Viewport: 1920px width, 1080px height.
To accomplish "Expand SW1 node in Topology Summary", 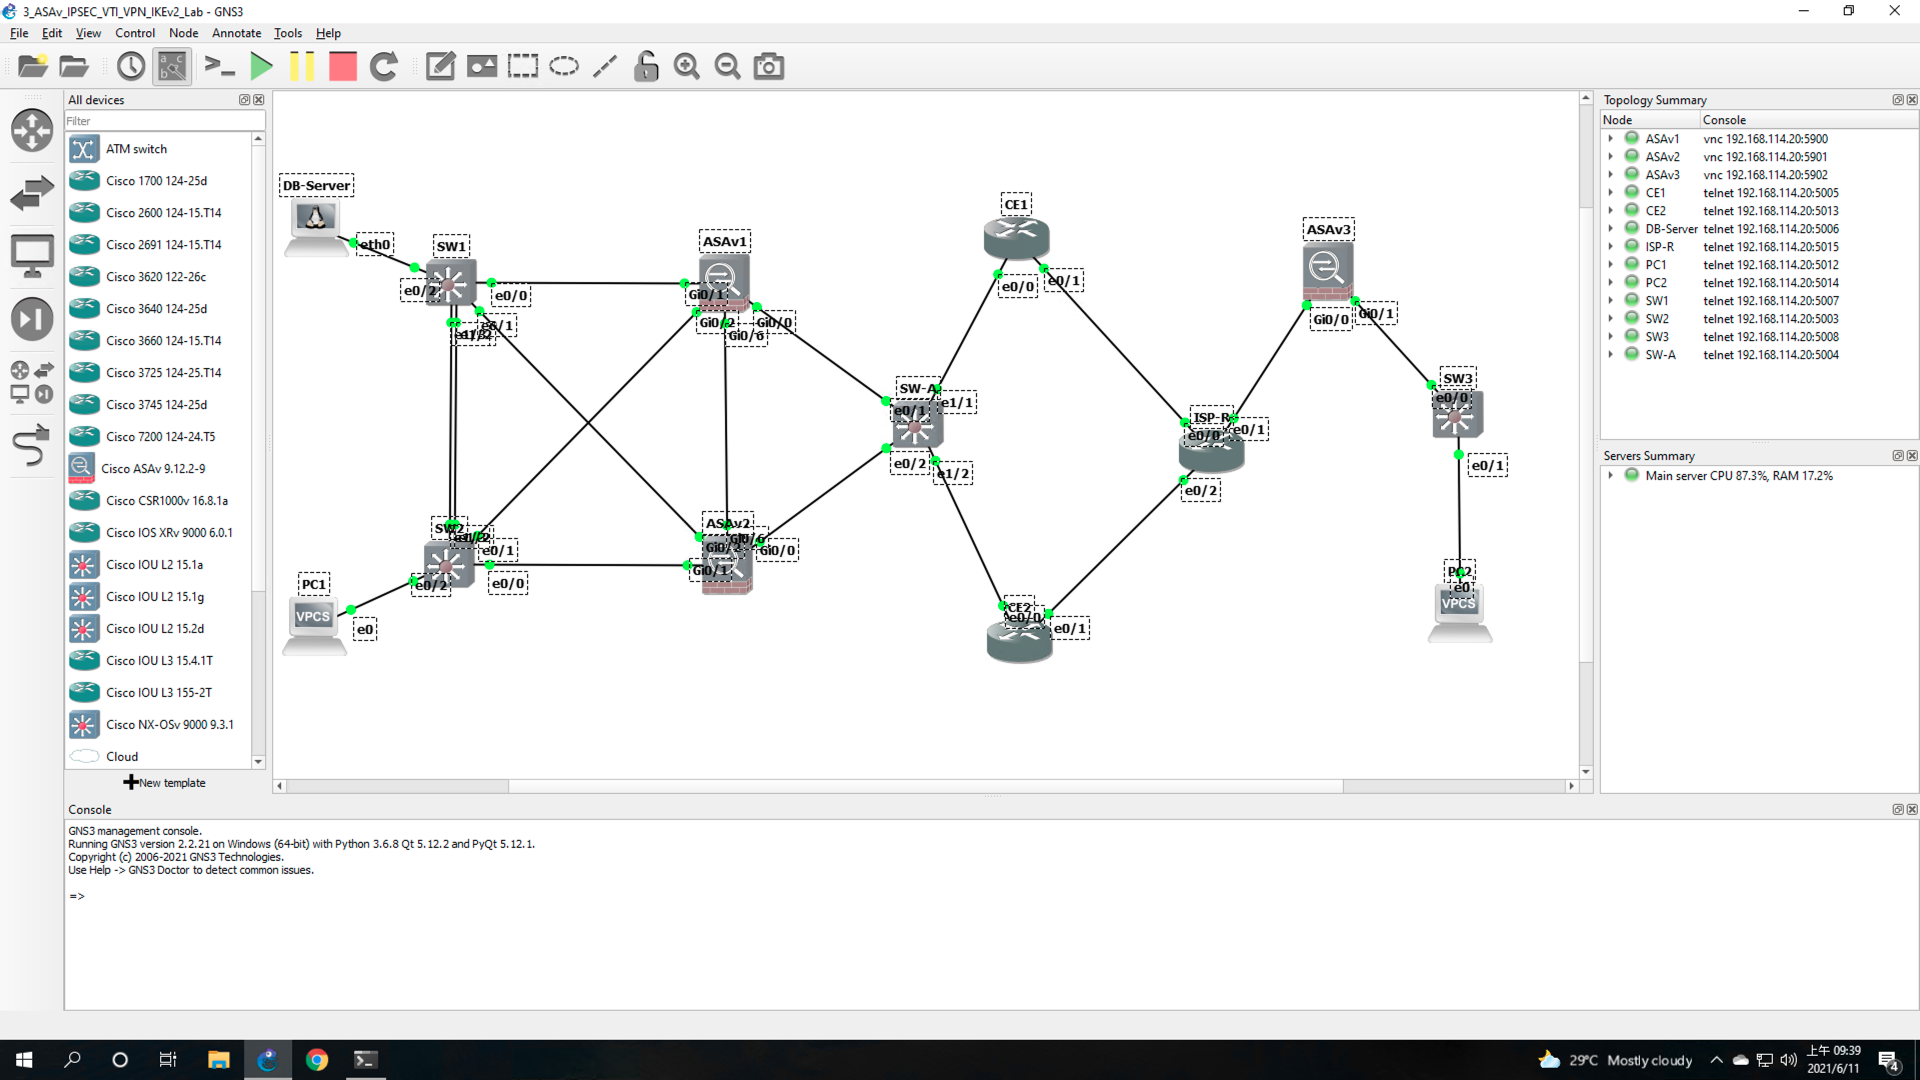I will [x=1611, y=301].
